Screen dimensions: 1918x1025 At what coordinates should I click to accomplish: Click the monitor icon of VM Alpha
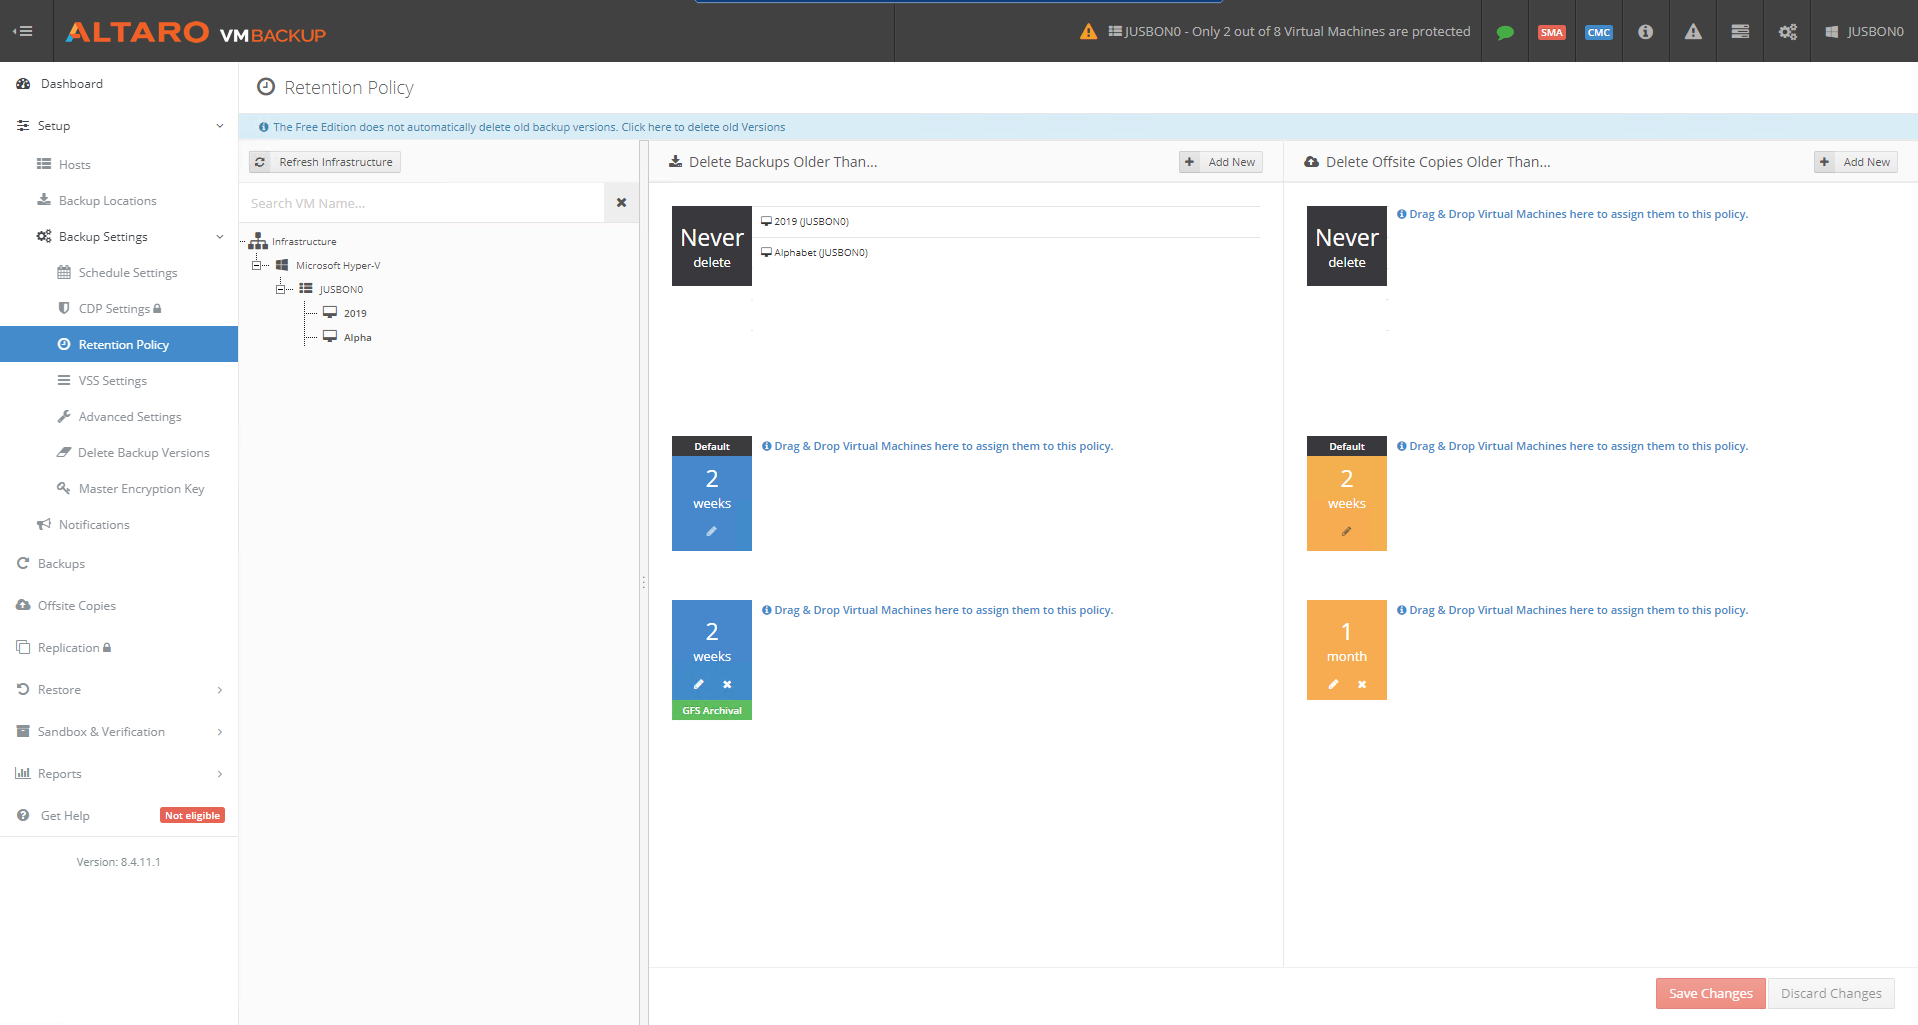[330, 336]
